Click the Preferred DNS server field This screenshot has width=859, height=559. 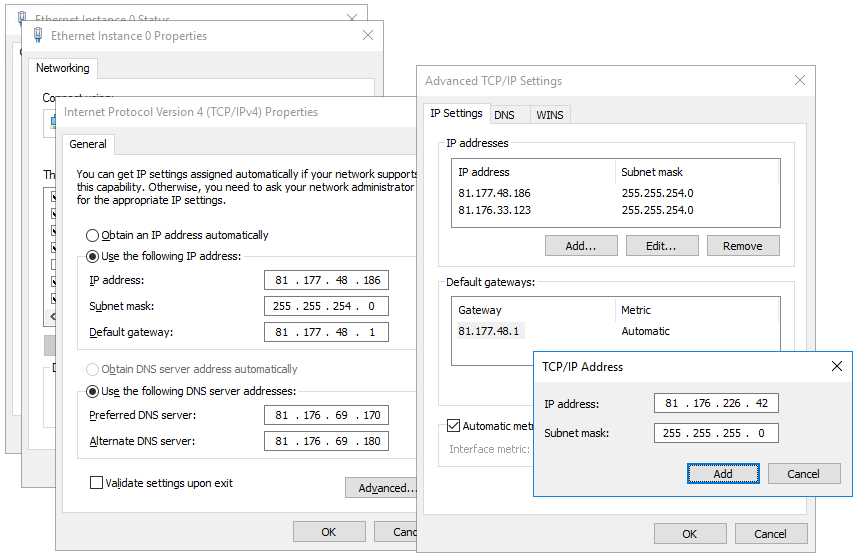(x=326, y=416)
